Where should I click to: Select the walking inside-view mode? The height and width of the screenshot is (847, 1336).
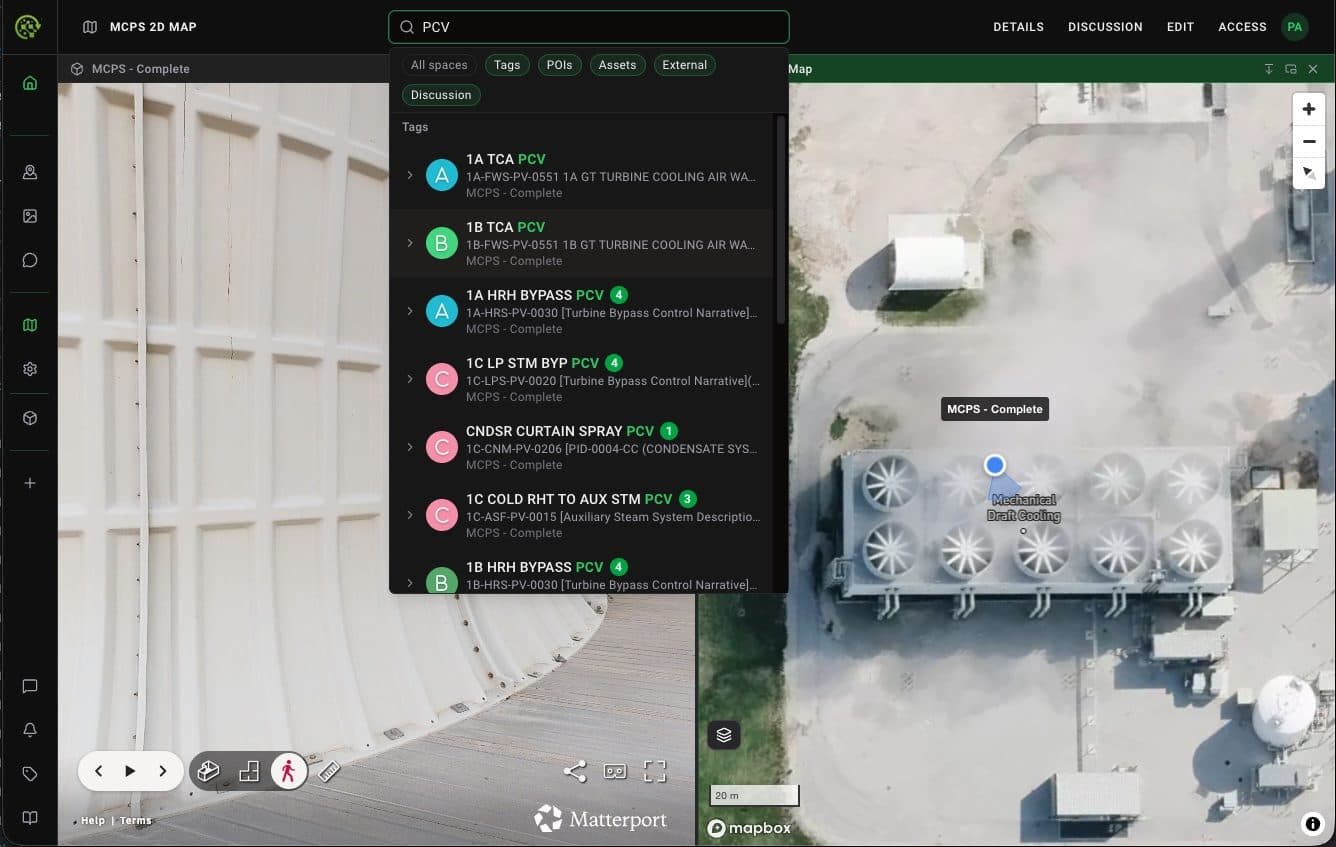click(x=289, y=771)
